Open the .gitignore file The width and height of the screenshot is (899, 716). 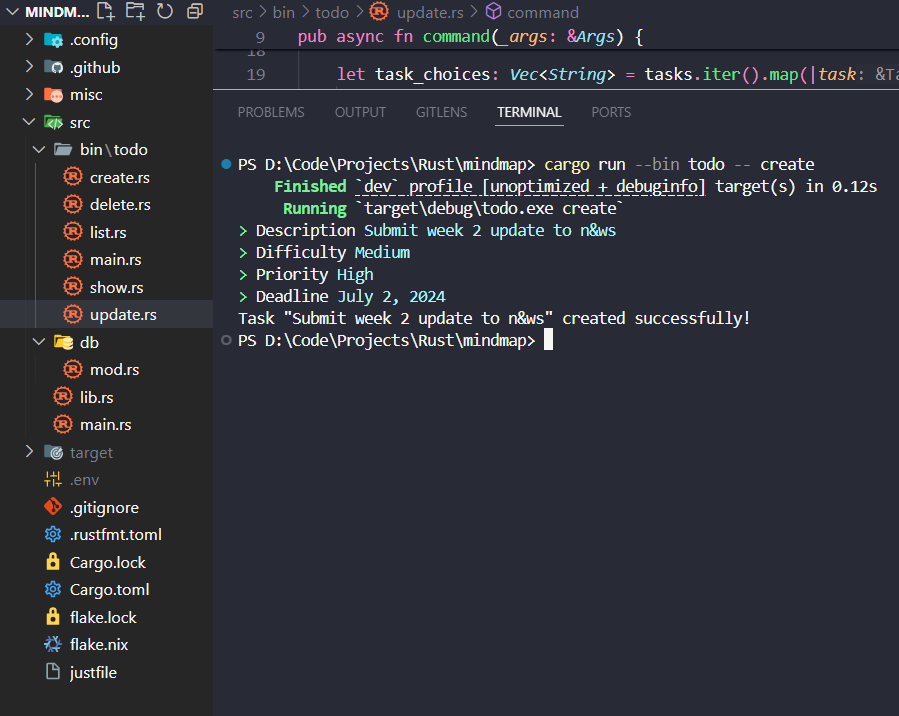[x=104, y=508]
